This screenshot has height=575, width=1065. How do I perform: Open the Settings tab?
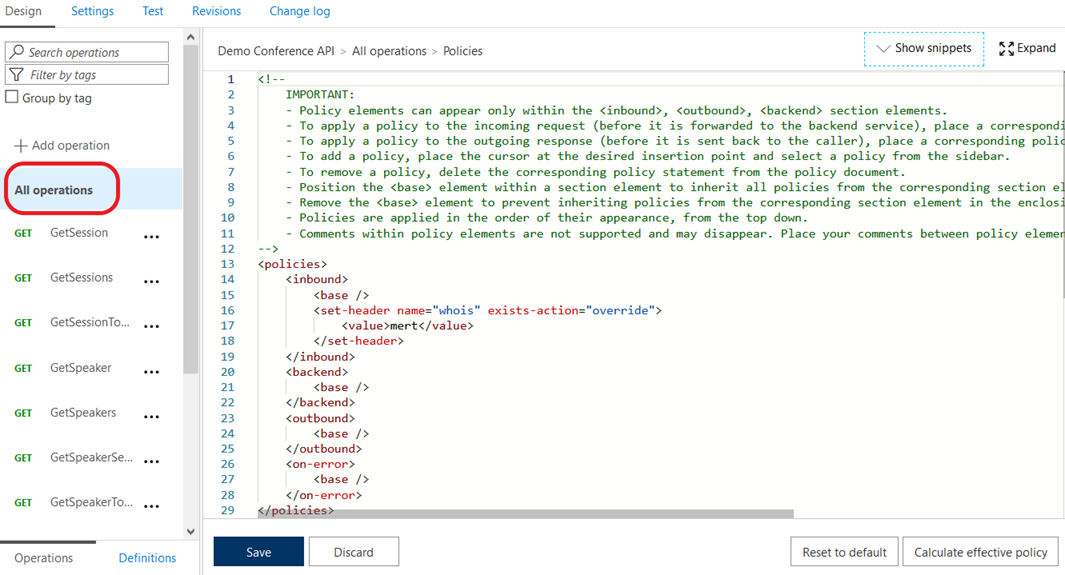92,12
